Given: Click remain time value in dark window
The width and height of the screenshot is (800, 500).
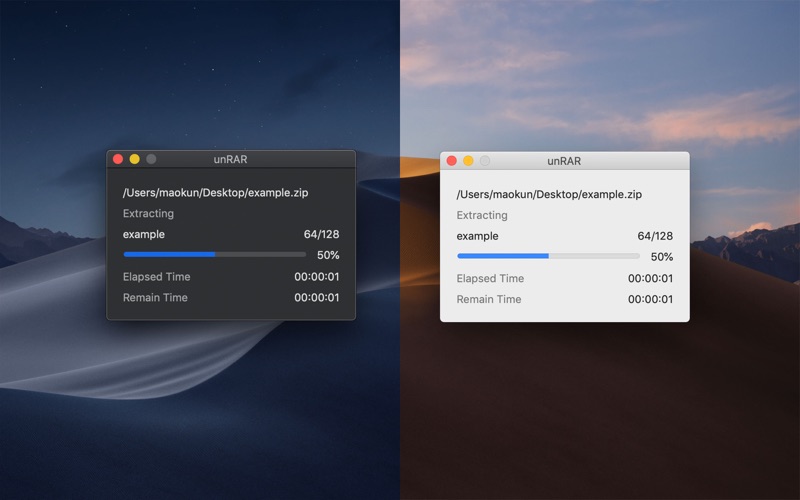Looking at the screenshot, I should point(317,297).
